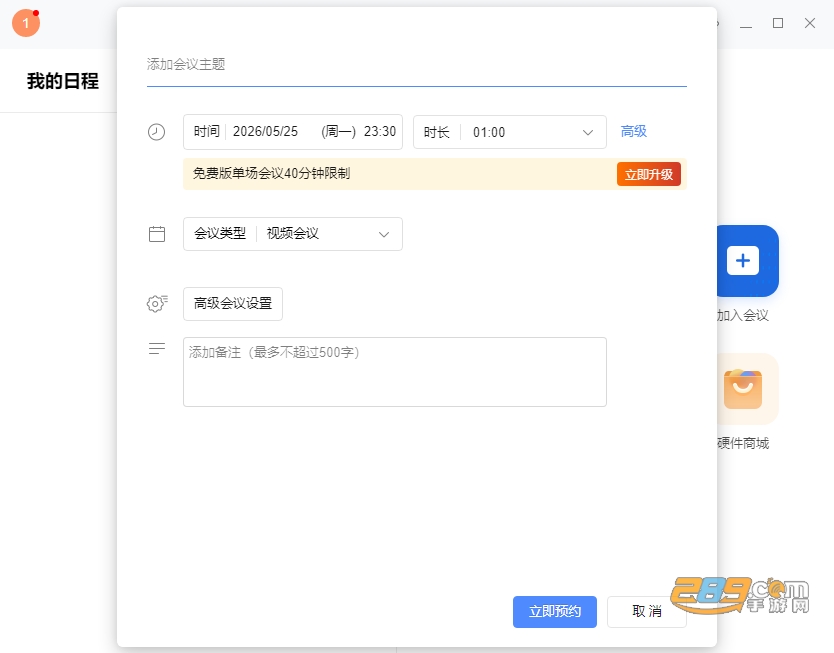
Task: Click the blue 加入会议 plus icon
Action: (x=748, y=261)
